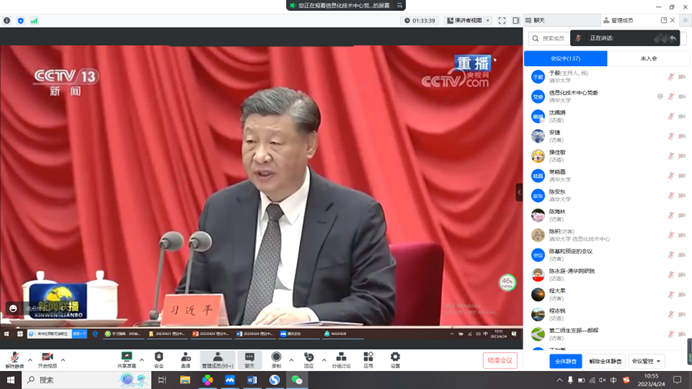The image size is (692, 389).
Task: Unmute the microphone in the meeting toolbar
Action: [x=15, y=359]
